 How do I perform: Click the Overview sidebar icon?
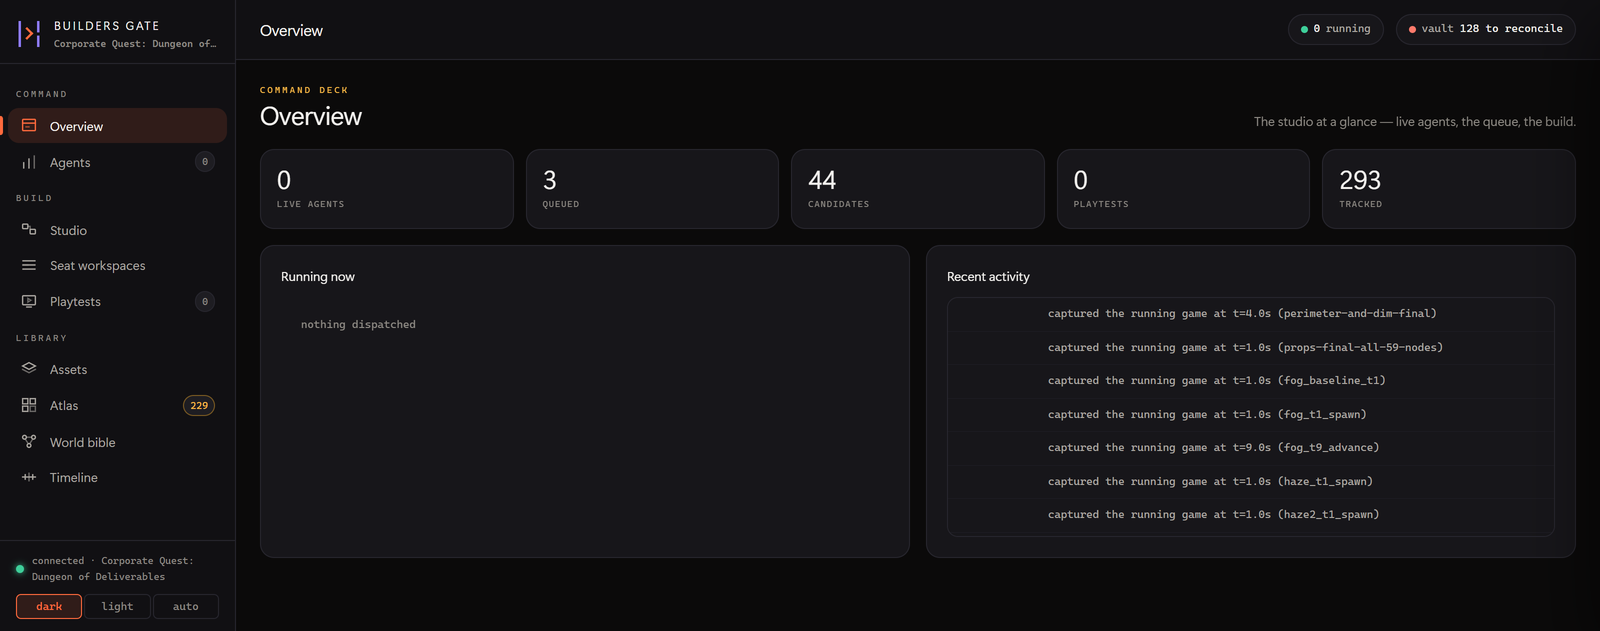tap(29, 126)
